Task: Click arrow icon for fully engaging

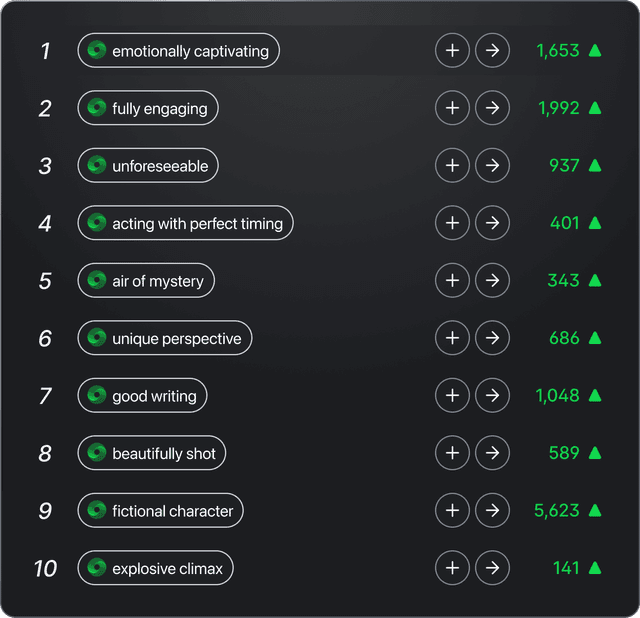Action: (x=492, y=108)
